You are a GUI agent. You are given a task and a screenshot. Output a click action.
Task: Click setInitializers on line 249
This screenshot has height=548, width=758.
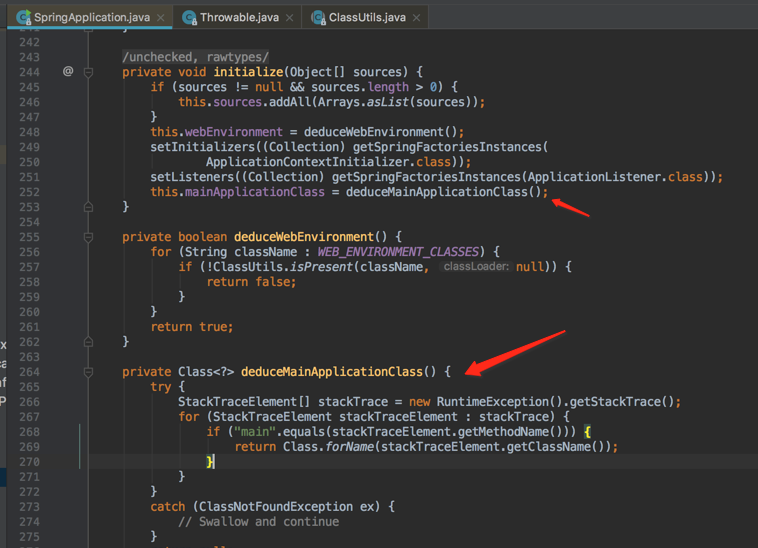pos(203,147)
